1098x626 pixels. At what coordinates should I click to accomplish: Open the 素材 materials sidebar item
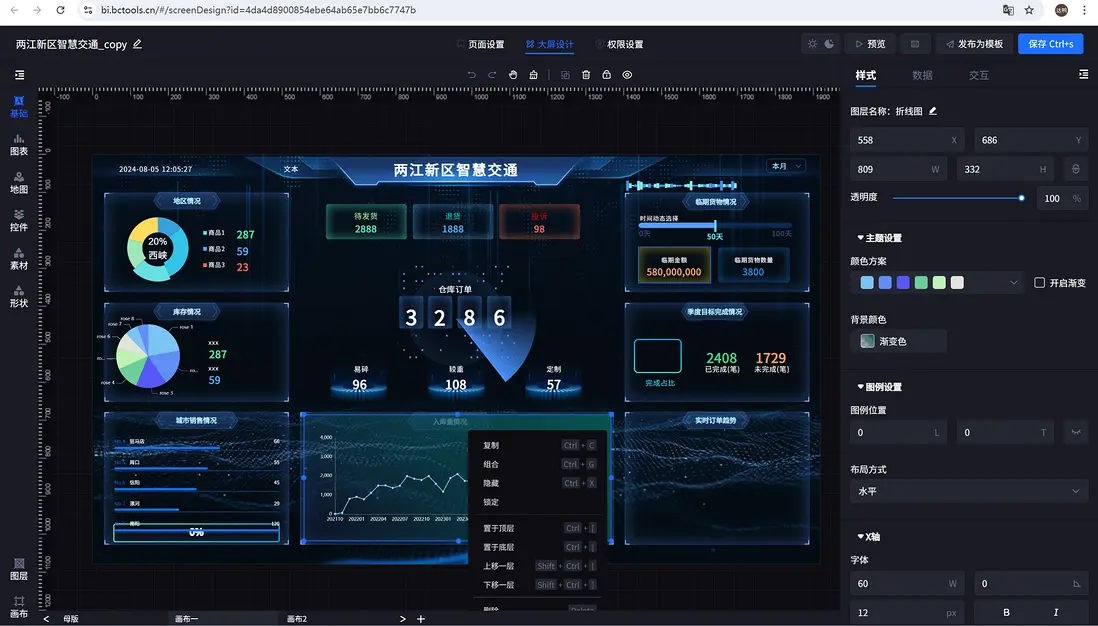[19, 259]
